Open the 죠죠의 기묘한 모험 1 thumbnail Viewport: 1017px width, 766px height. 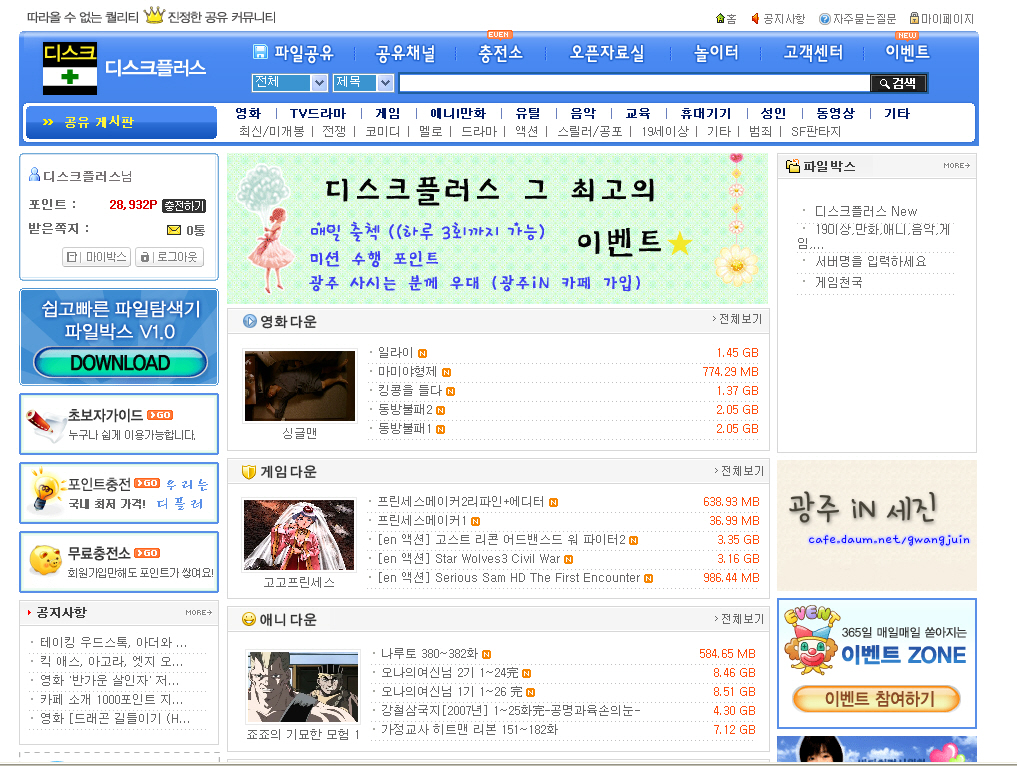coord(302,687)
